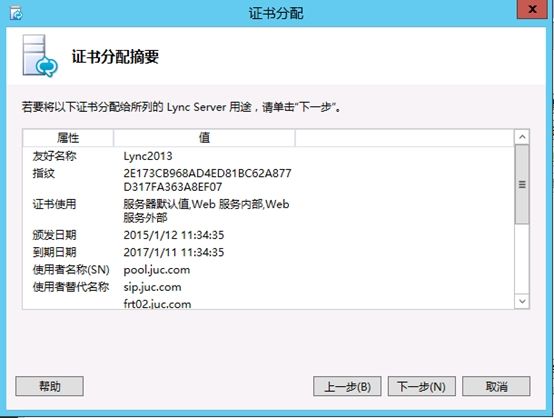
Task: Click the pool.juc.com value
Action: coord(157,270)
